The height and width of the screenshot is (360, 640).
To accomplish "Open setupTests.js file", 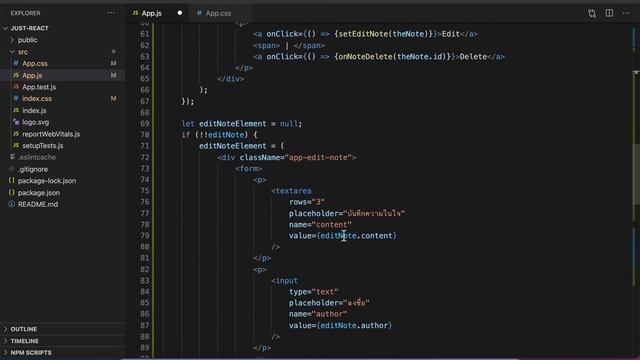I will [43, 146].
